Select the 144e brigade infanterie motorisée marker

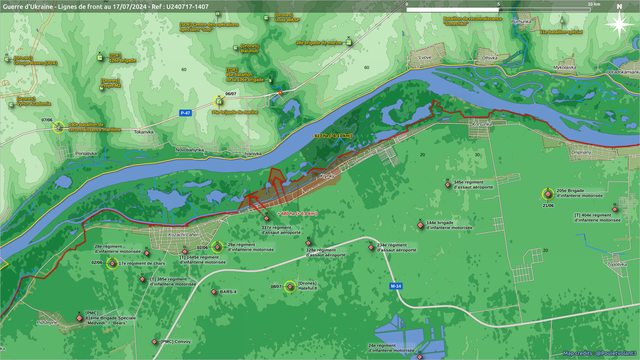[420, 224]
